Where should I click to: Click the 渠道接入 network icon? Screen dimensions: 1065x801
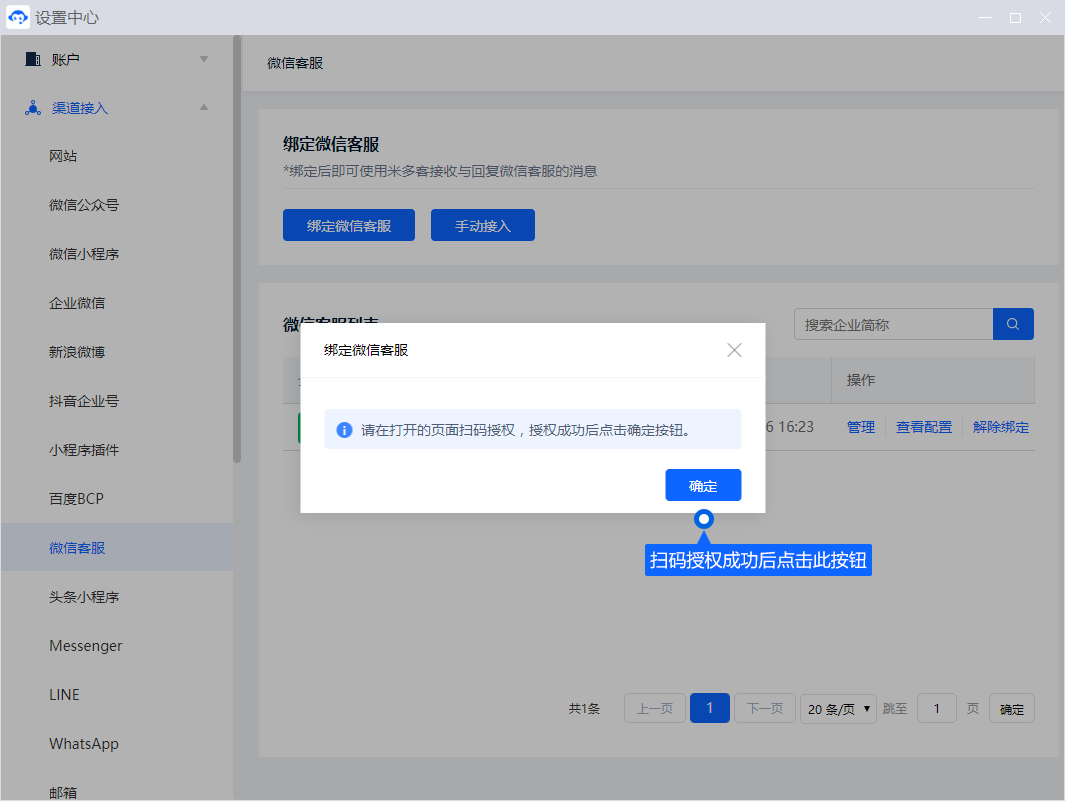point(33,108)
